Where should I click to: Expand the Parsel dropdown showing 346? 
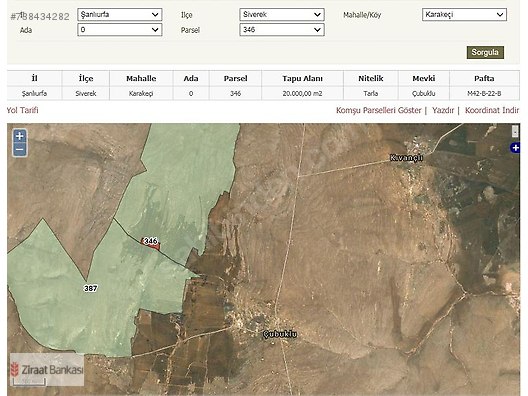tap(282, 30)
